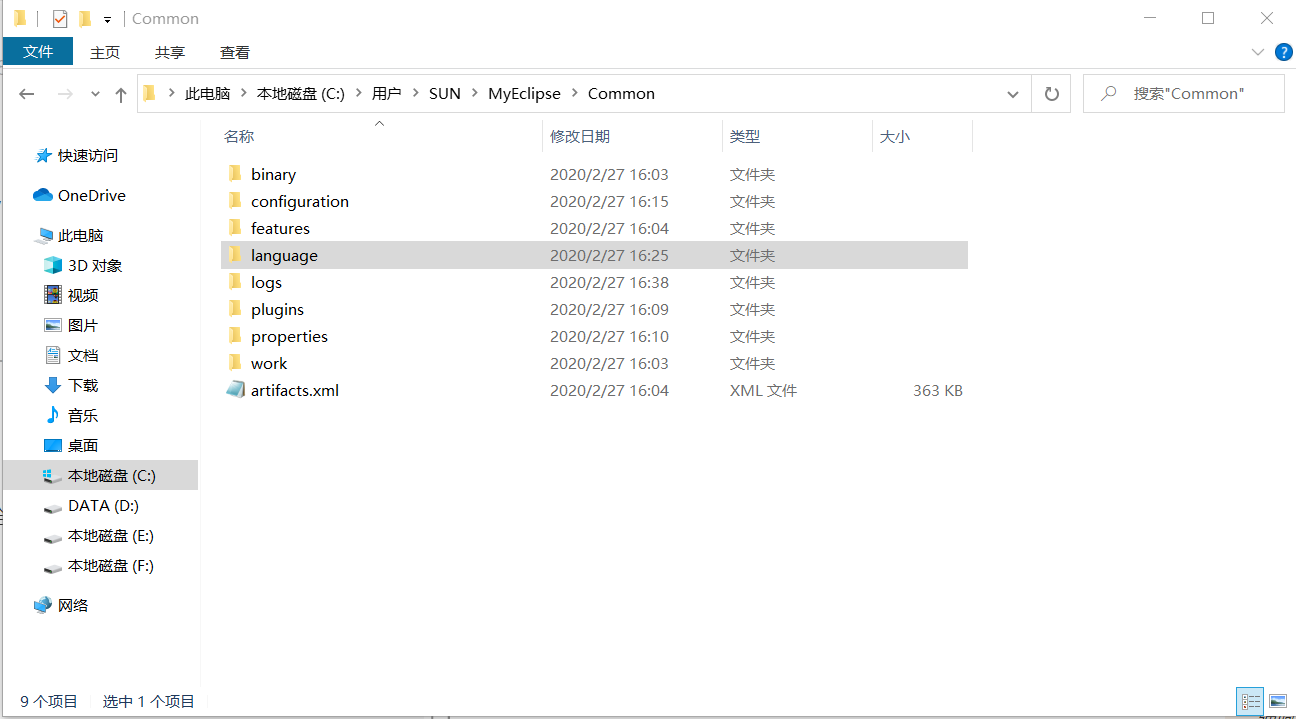This screenshot has width=1296, height=719.
Task: Expand chevron after 此电脑 in path
Action: 243,93
